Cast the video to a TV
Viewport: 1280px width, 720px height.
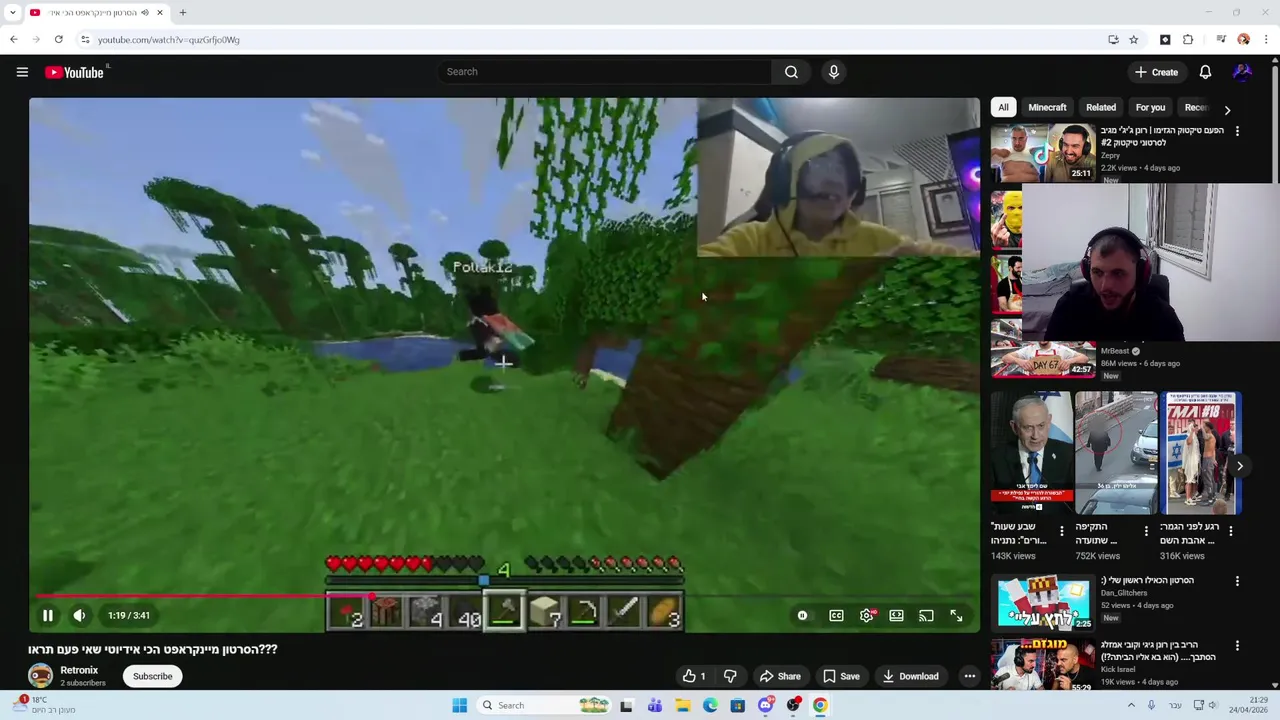[926, 616]
